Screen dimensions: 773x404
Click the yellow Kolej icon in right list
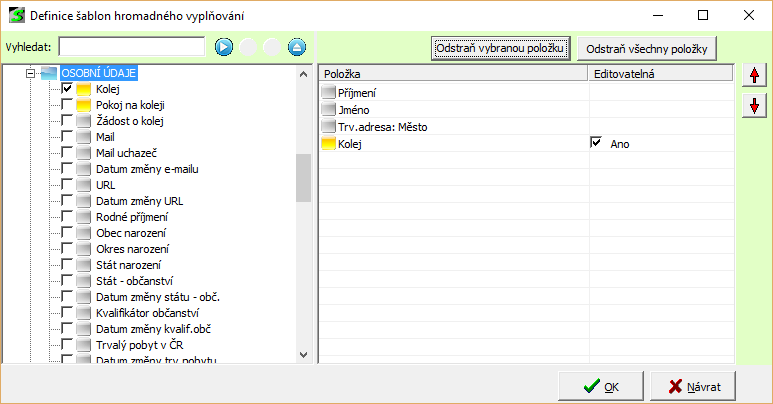point(329,144)
